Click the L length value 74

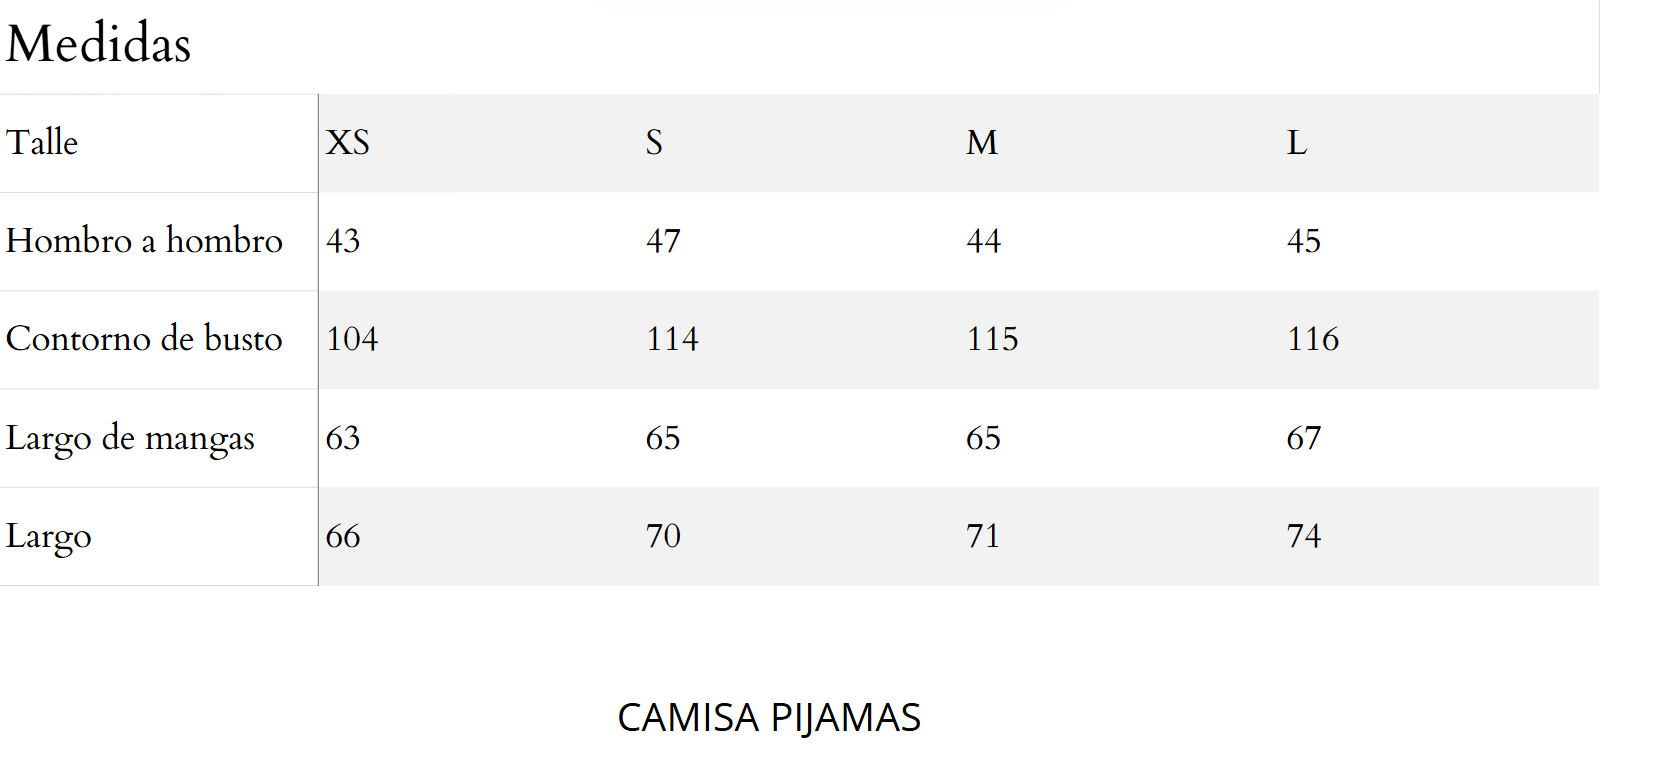coord(1304,535)
